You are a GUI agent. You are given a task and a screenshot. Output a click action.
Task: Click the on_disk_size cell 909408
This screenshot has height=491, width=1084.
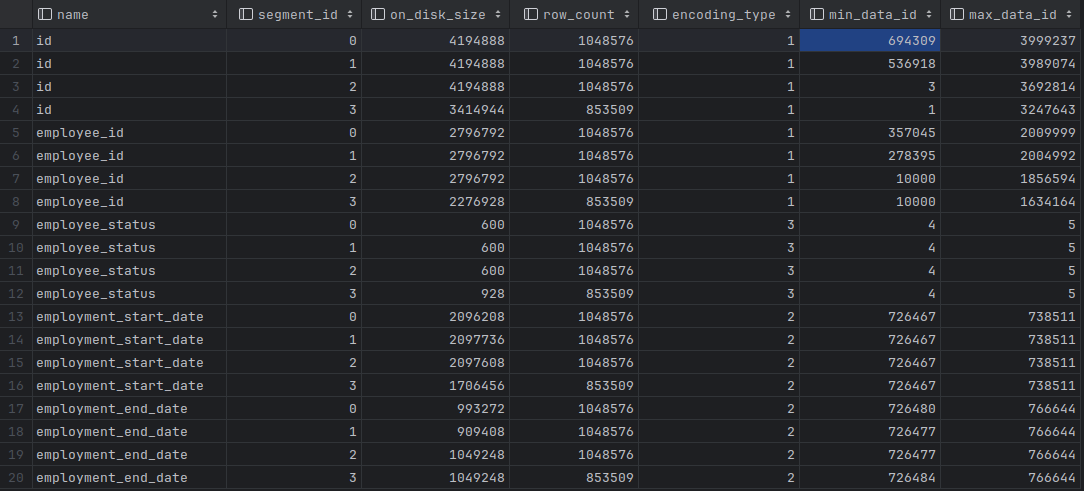point(435,432)
